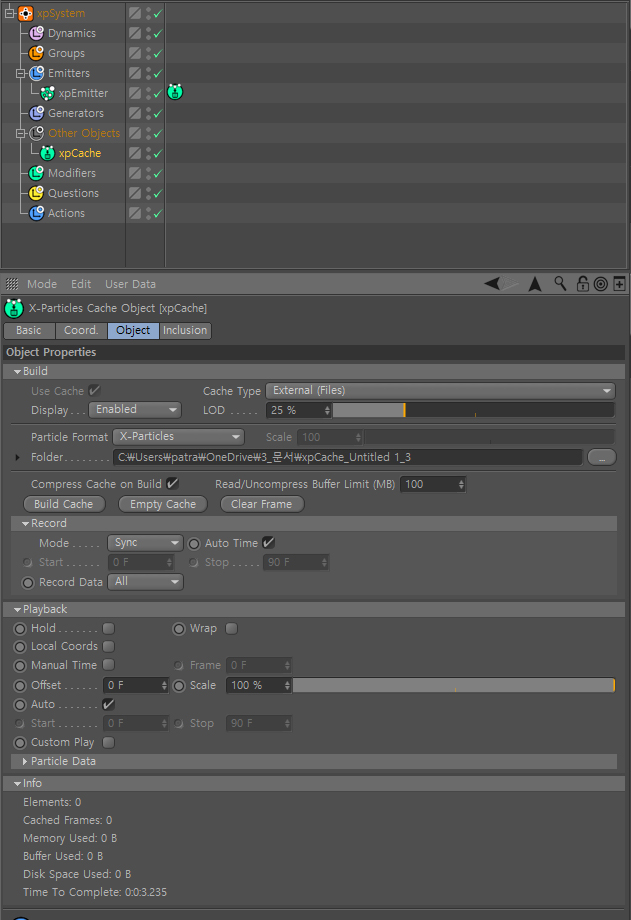Click the target mode circle icon
Viewport: 631px width, 920px height.
tap(600, 284)
